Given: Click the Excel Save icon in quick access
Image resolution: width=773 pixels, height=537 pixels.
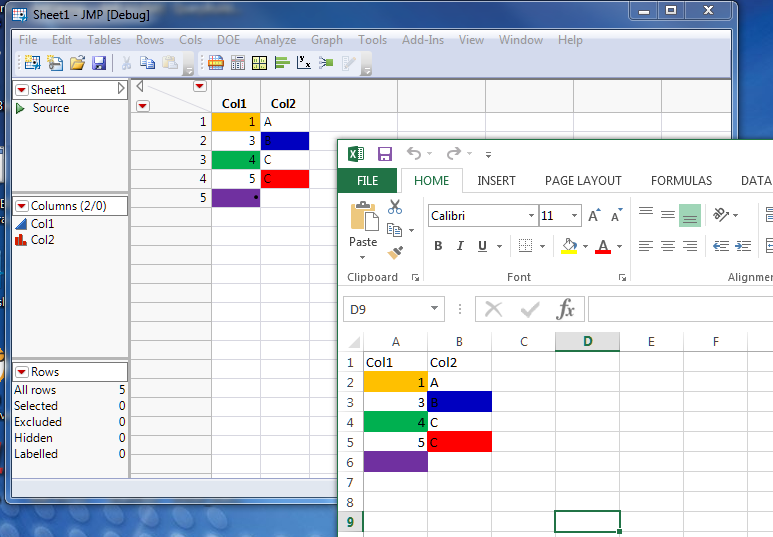Looking at the screenshot, I should 385,154.
